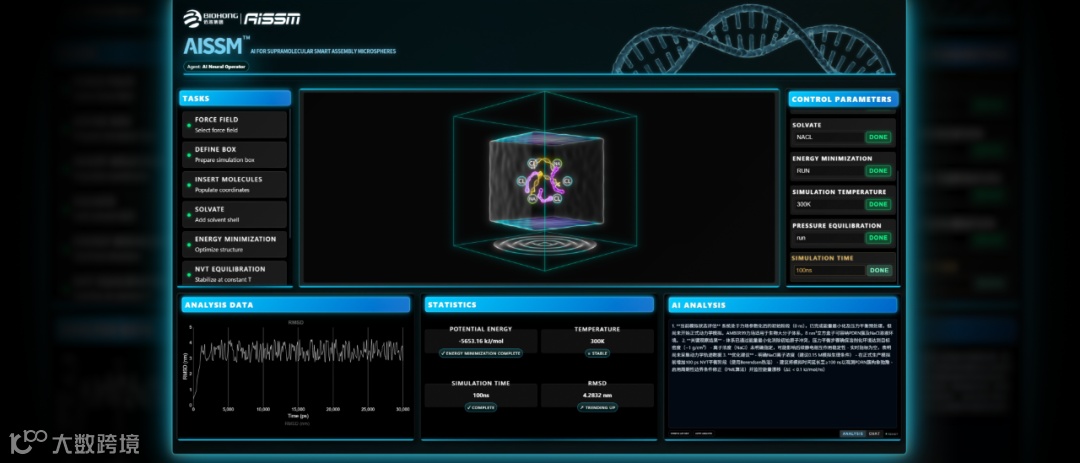Image resolution: width=1080 pixels, height=463 pixels.
Task: Click the green status dot beside Force Field
Action: pyautogui.click(x=188, y=125)
